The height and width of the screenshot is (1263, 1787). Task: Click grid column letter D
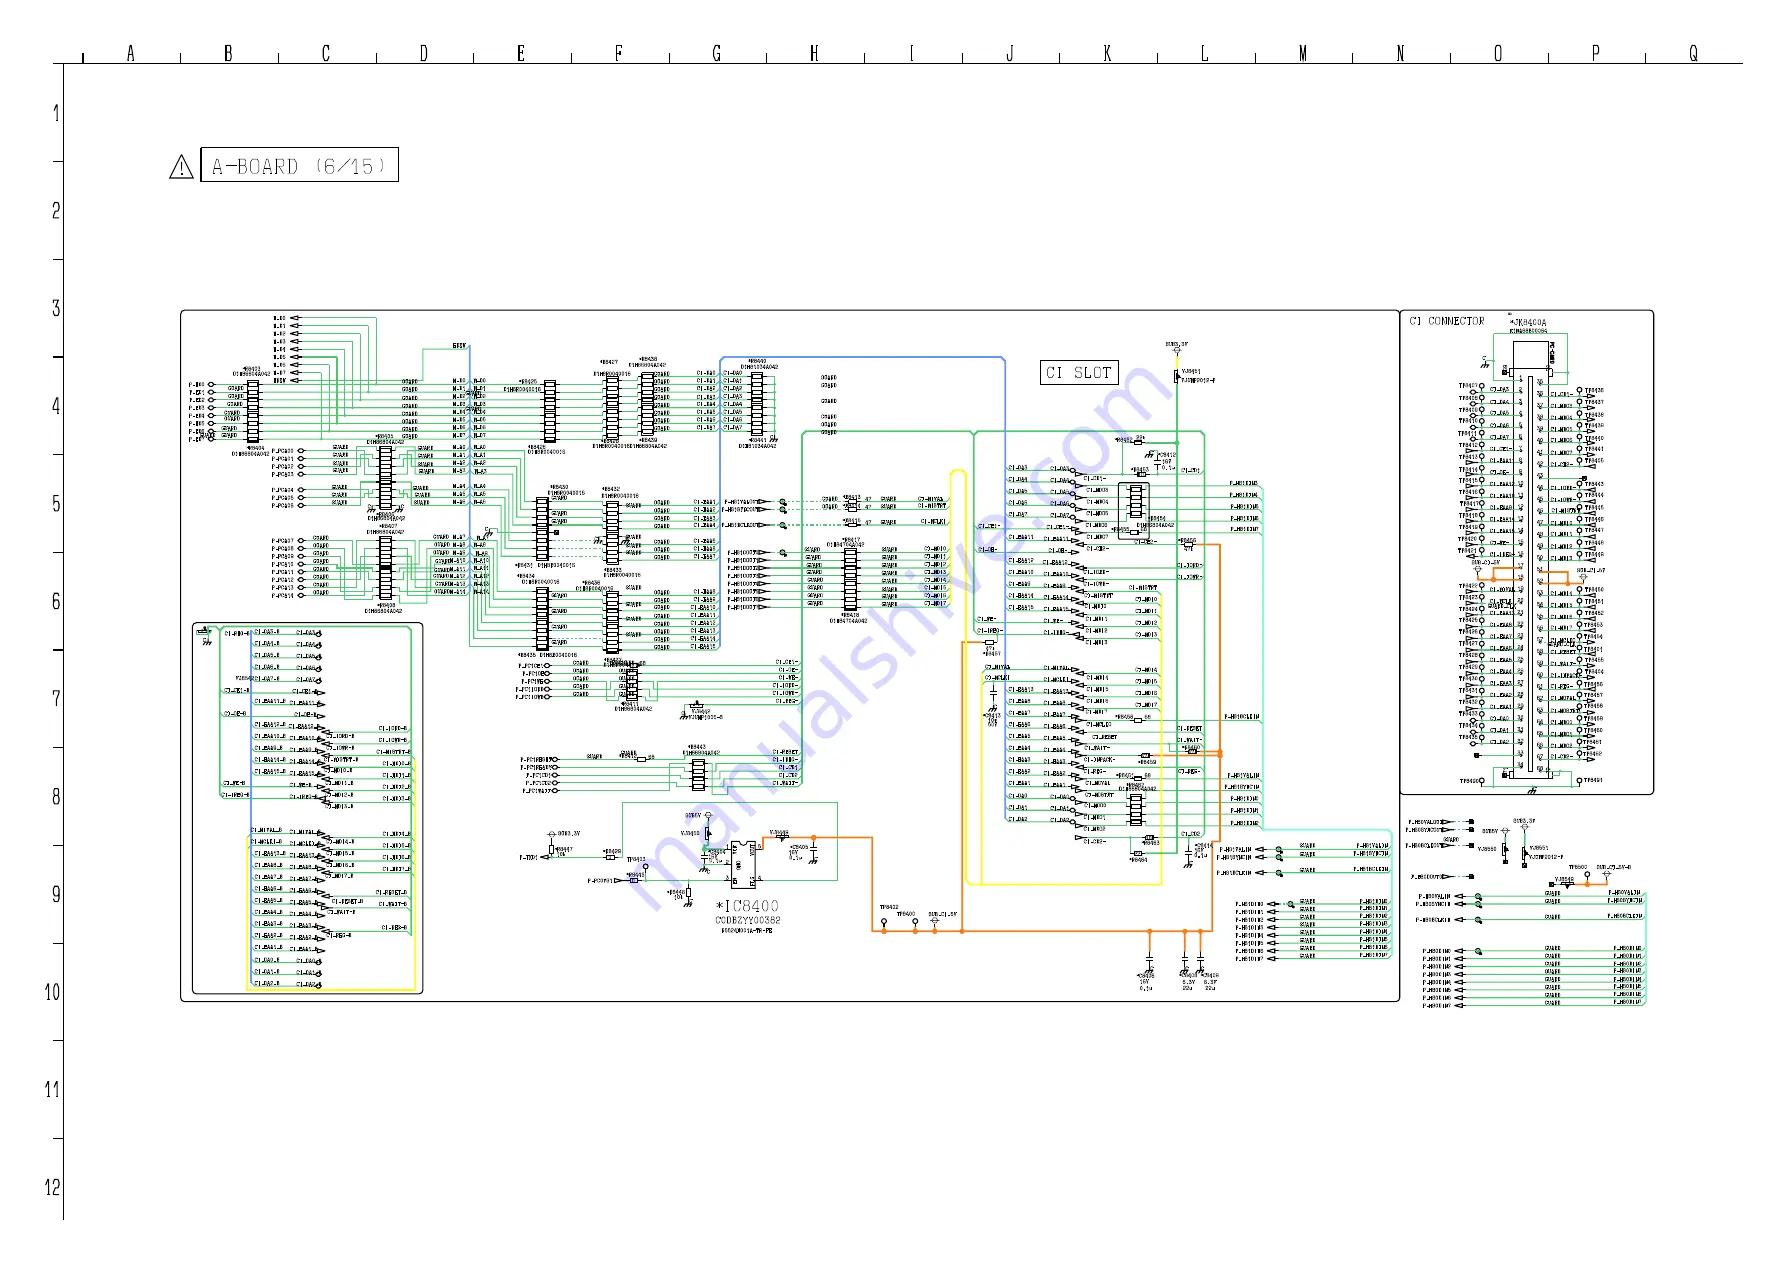point(423,54)
